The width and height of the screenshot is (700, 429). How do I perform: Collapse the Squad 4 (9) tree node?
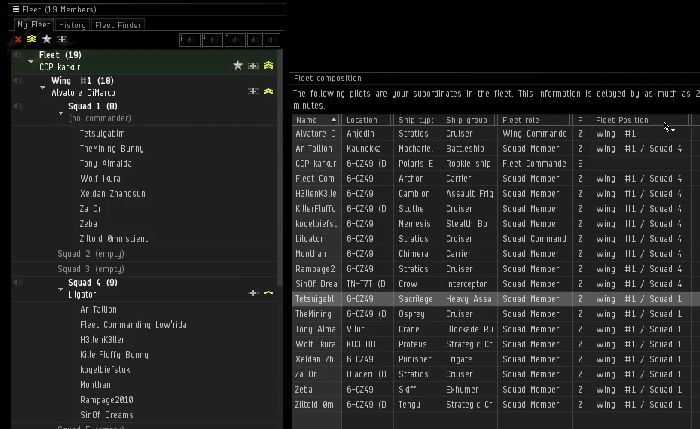tap(61, 289)
